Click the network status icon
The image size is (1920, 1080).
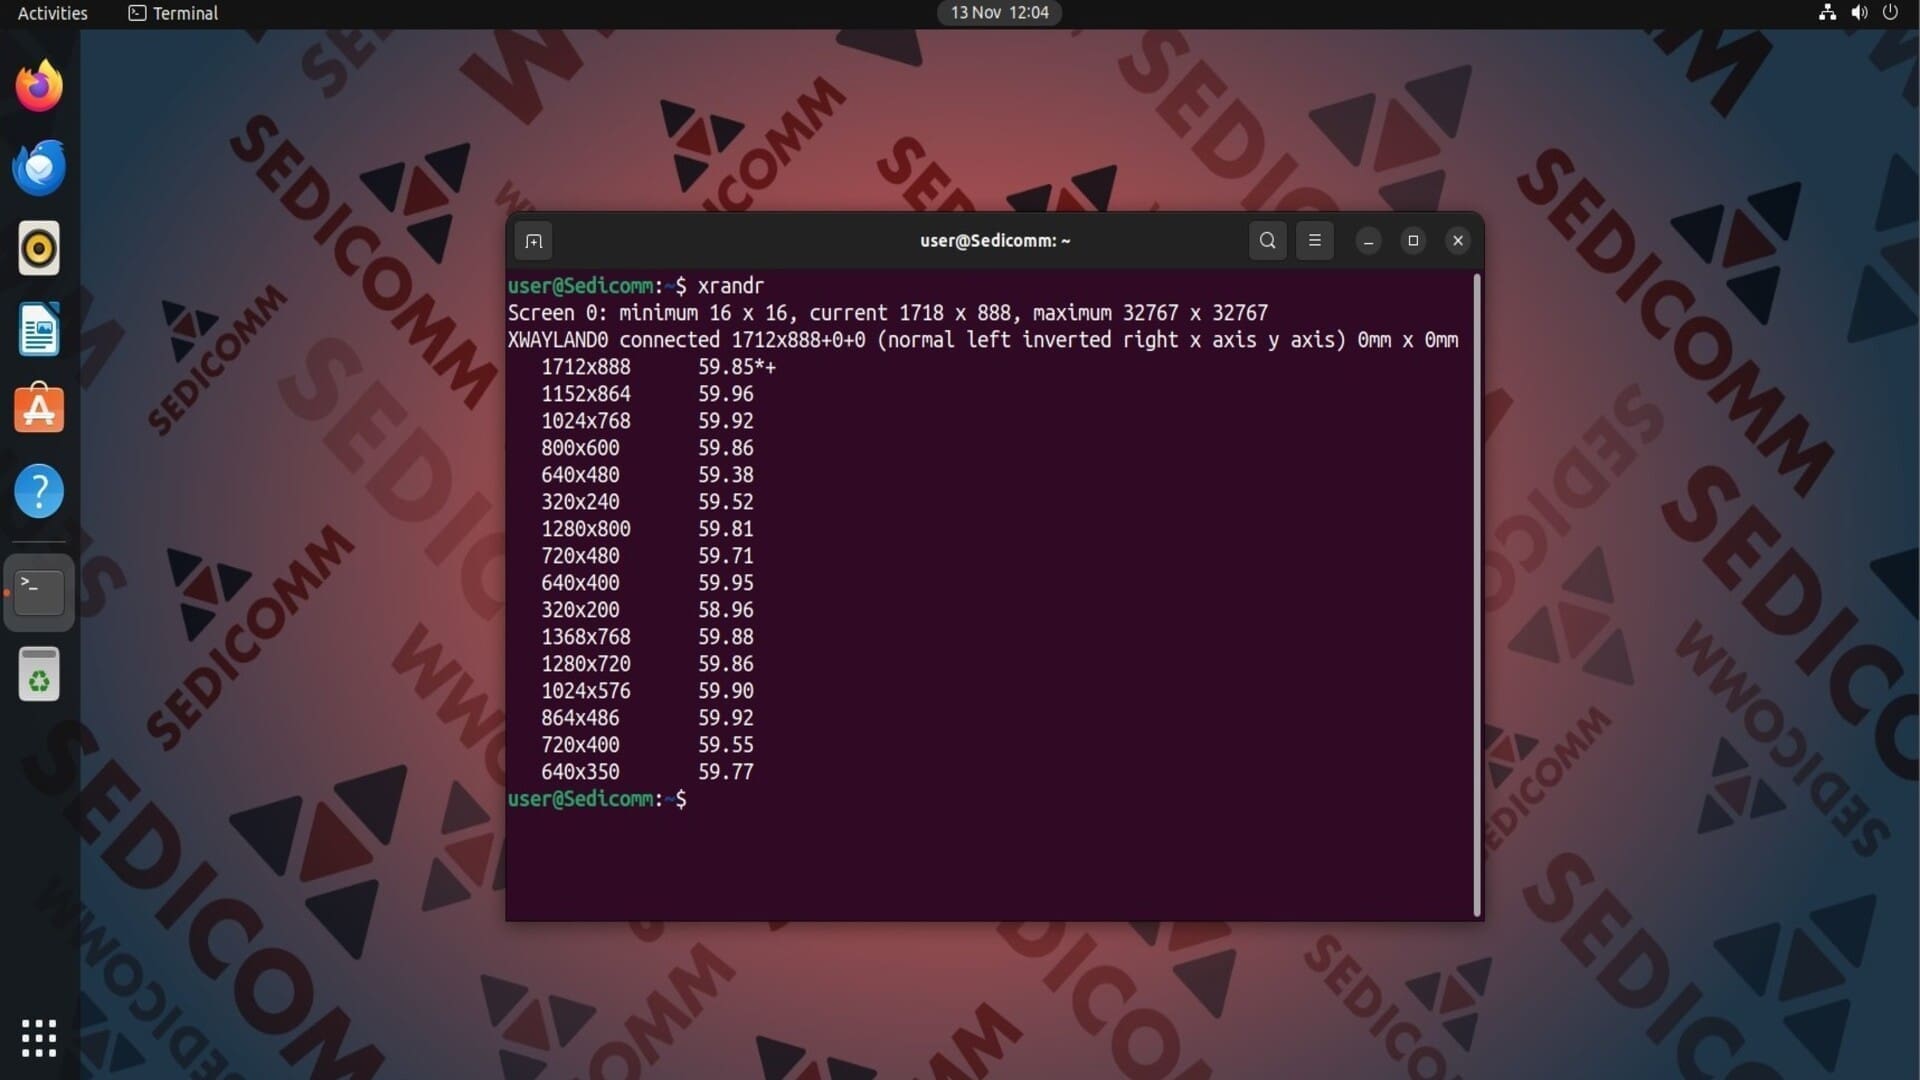click(x=1827, y=13)
